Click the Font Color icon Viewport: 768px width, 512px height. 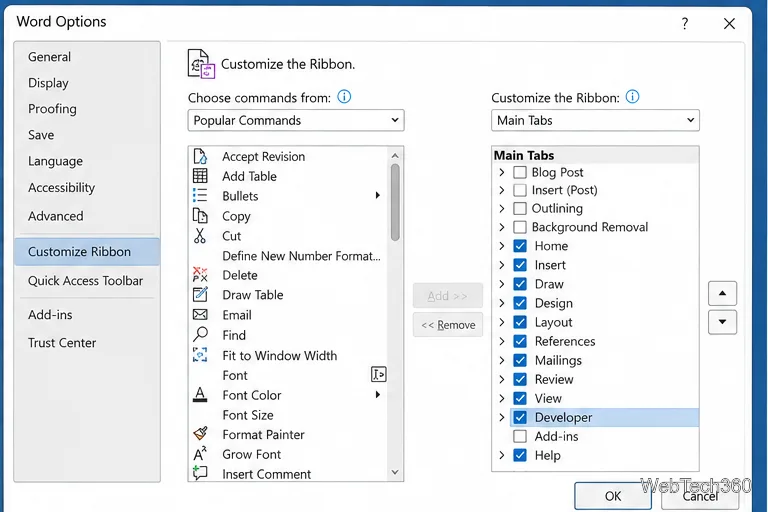point(200,394)
